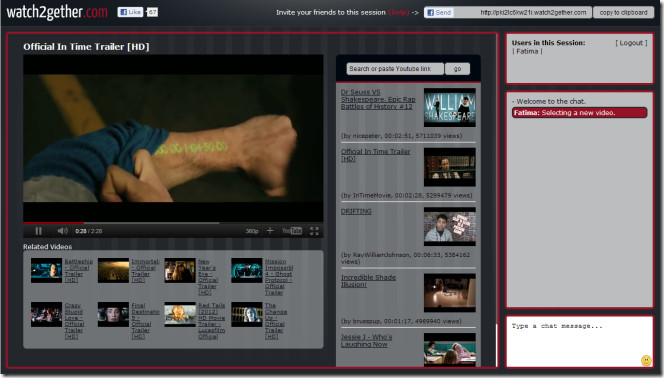Image resolution: width=664 pixels, height=378 pixels.
Task: Log out using the Logout link
Action: [631, 43]
